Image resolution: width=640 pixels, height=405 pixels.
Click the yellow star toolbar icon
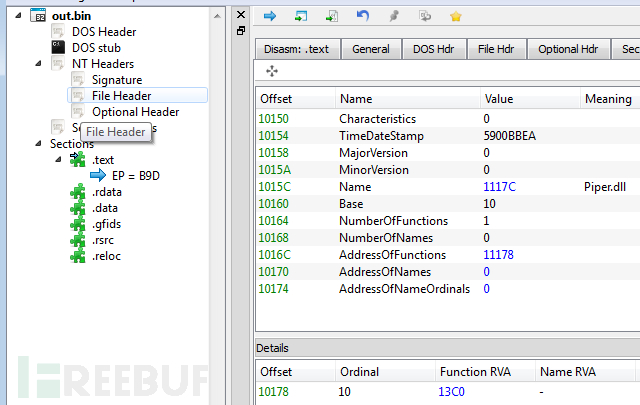[456, 16]
